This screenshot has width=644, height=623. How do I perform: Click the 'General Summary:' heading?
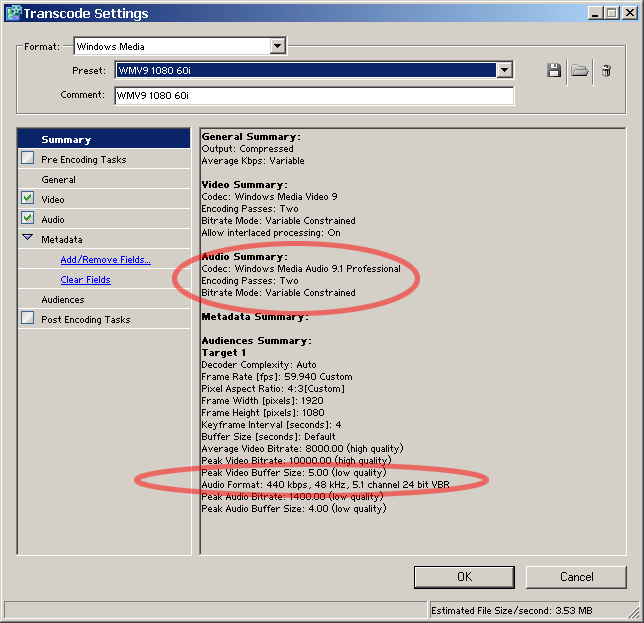click(251, 137)
